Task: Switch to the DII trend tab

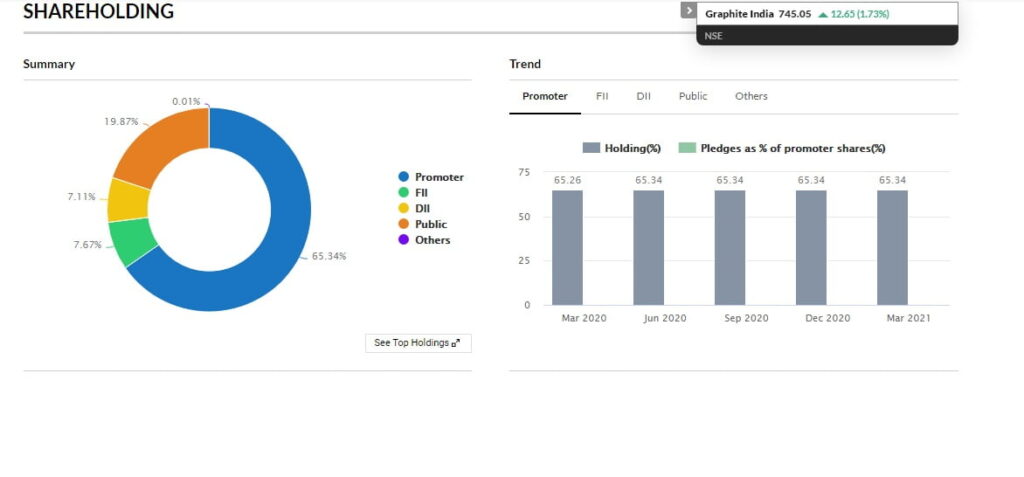Action: coord(643,96)
